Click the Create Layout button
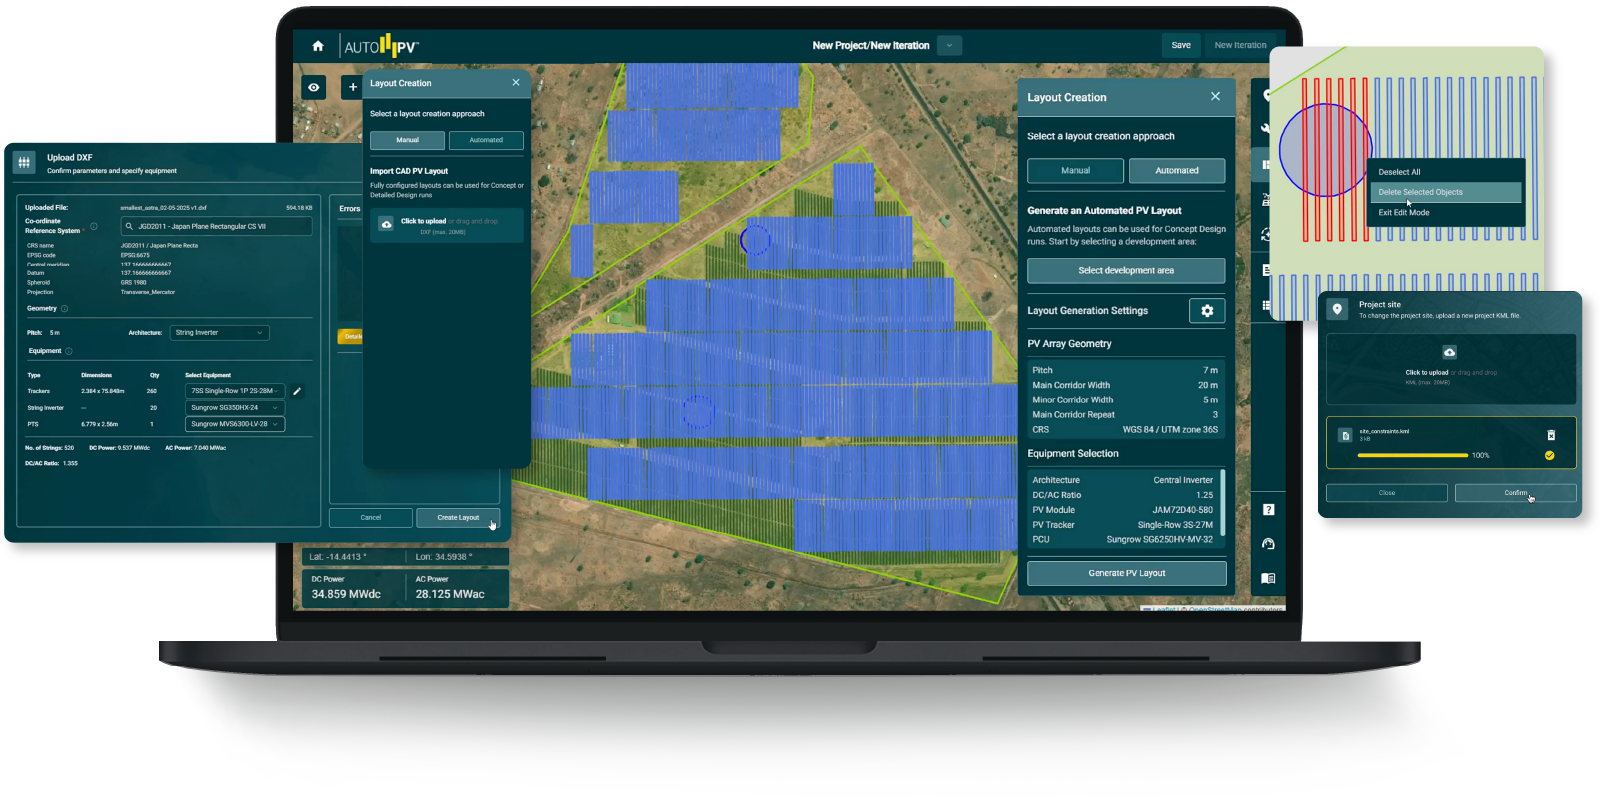This screenshot has width=1600, height=799. 458,517
